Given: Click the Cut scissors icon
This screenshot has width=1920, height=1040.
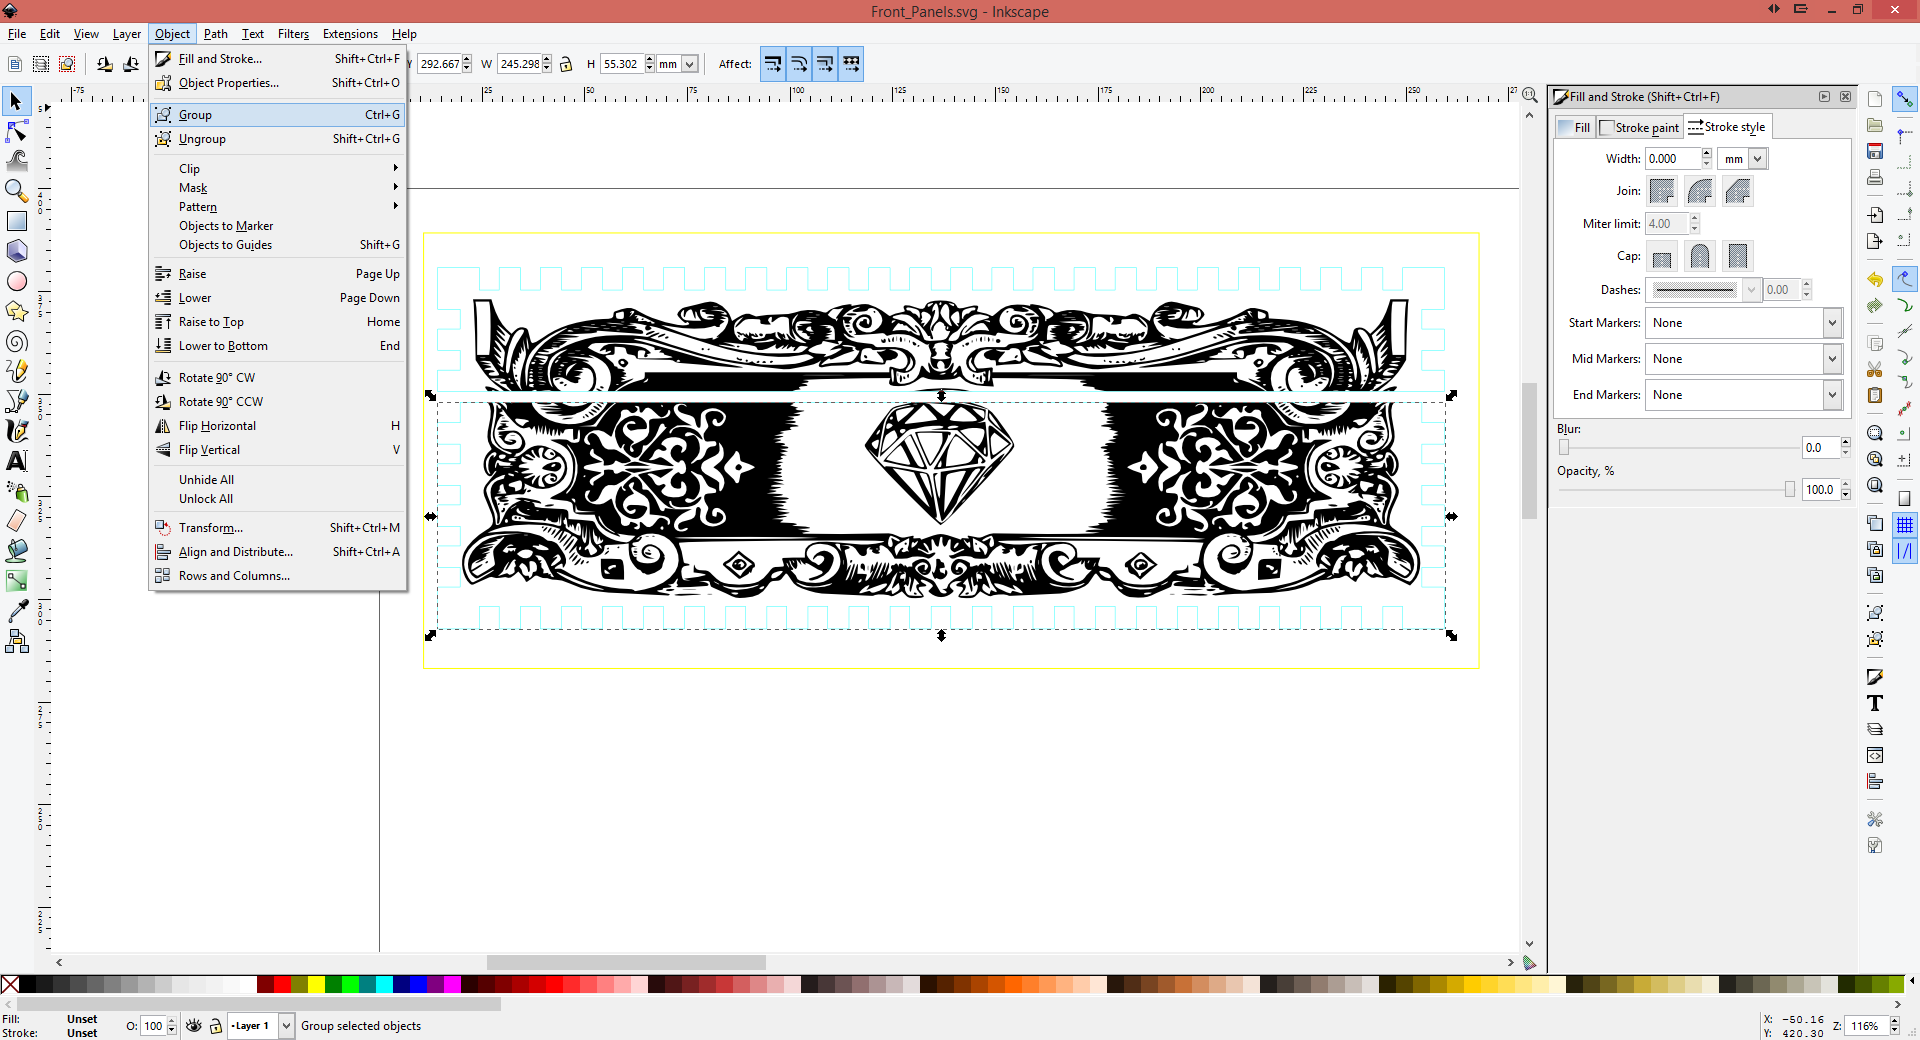Looking at the screenshot, I should click(1875, 369).
